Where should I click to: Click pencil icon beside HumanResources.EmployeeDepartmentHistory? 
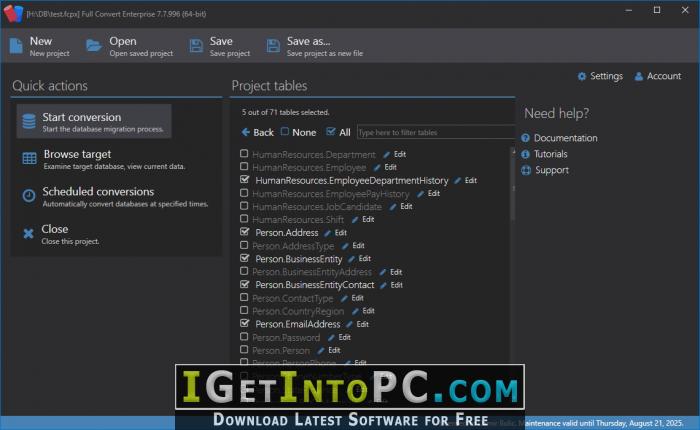point(458,180)
